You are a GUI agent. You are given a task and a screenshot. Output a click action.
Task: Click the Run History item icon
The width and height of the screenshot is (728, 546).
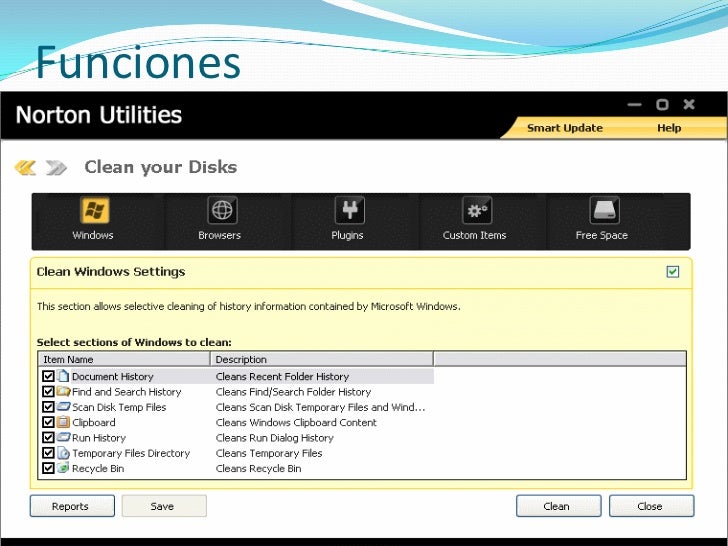pyautogui.click(x=63, y=437)
